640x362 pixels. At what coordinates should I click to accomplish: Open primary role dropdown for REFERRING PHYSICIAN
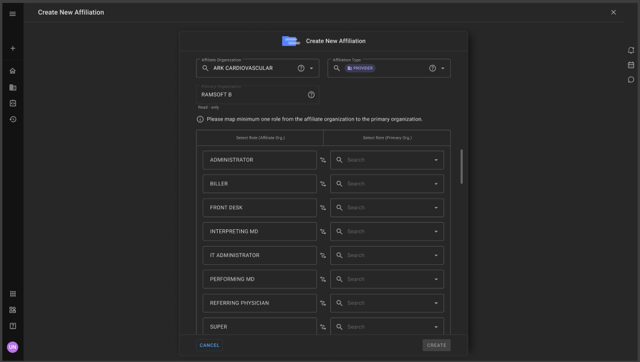436,303
